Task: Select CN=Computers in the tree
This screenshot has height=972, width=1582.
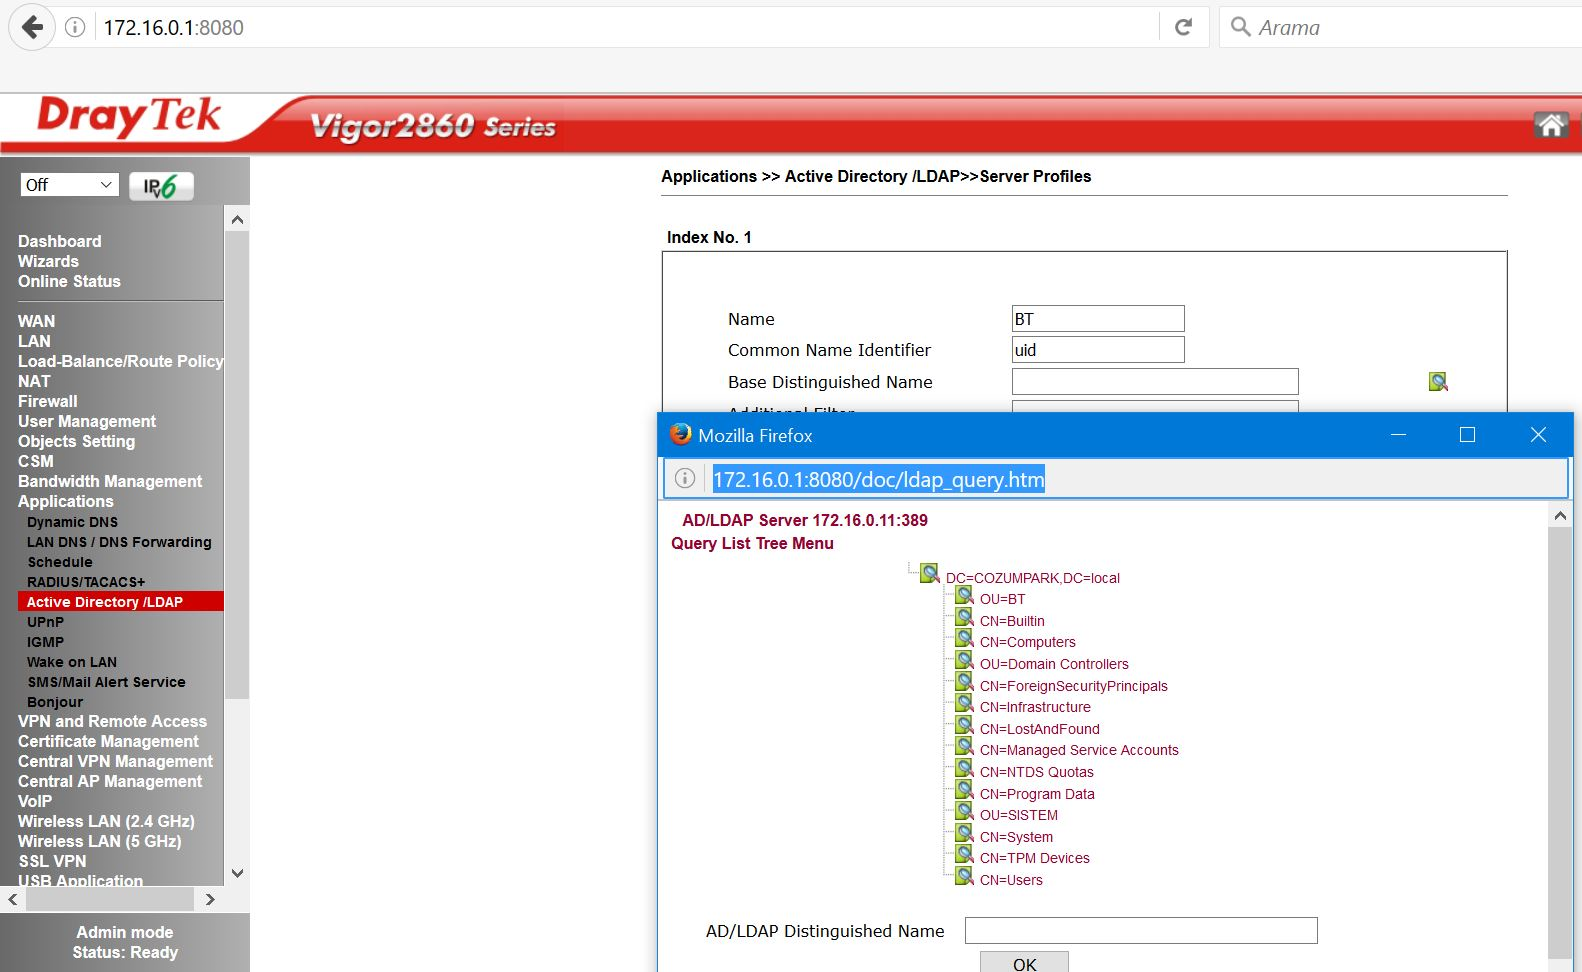Action: point(1027,642)
